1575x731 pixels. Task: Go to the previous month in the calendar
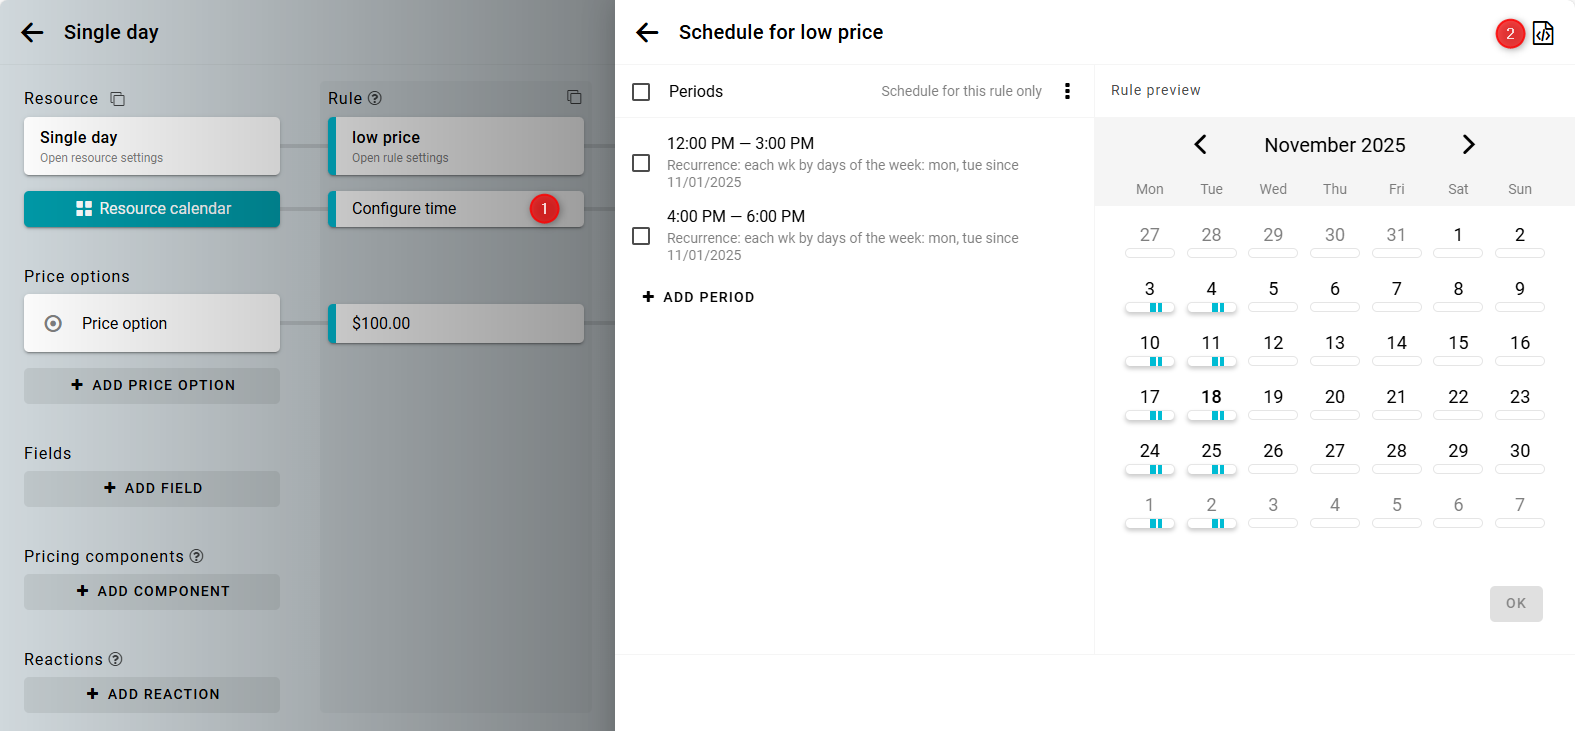(1200, 145)
